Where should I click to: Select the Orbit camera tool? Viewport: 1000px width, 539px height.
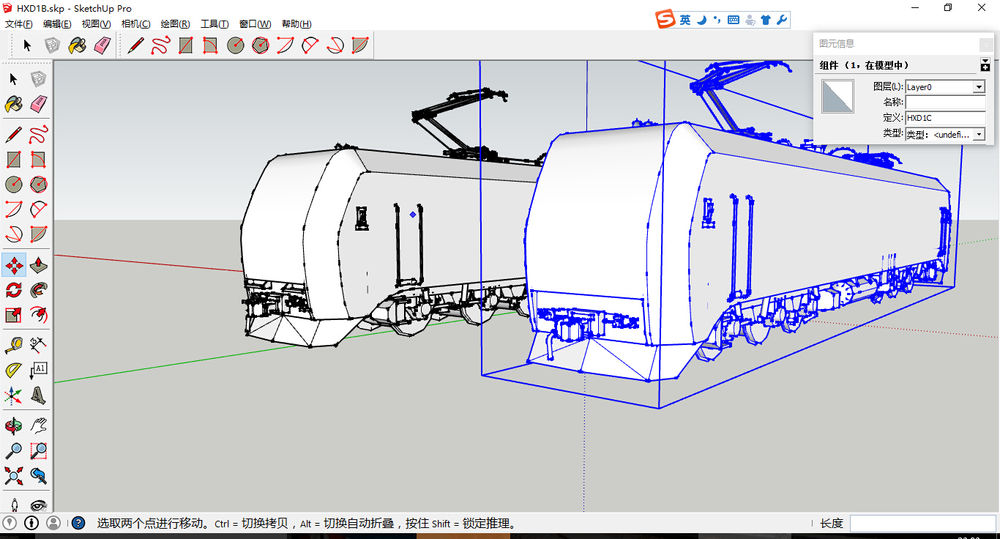pyautogui.click(x=14, y=424)
